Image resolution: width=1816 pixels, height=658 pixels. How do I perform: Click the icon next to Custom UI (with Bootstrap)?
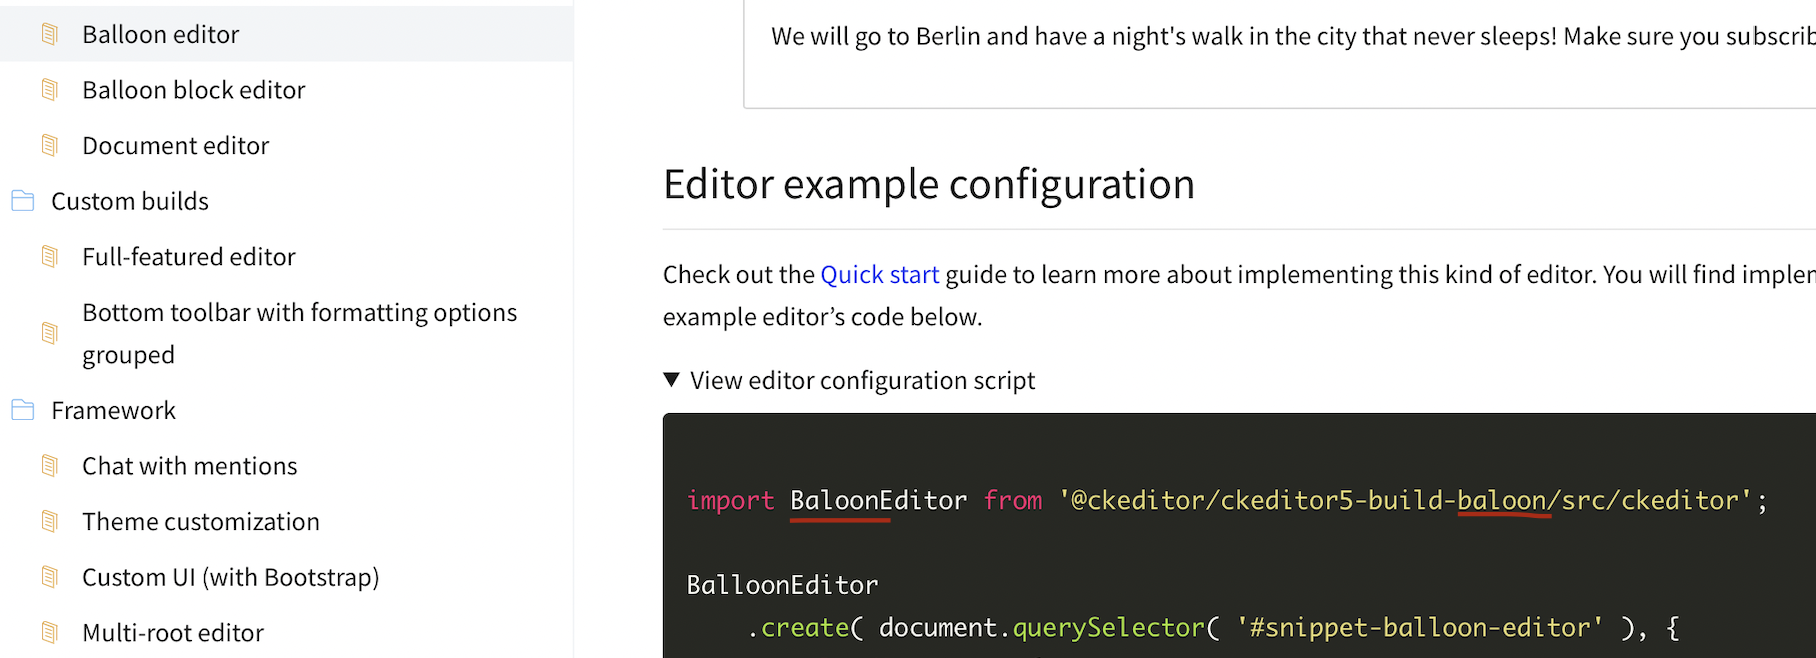pyautogui.click(x=48, y=576)
